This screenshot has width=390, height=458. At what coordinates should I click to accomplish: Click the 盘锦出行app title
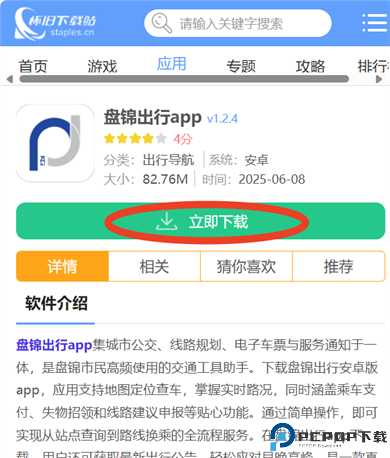[x=153, y=117]
